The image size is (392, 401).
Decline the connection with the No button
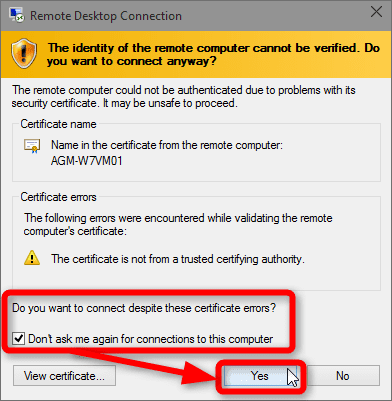click(x=343, y=376)
